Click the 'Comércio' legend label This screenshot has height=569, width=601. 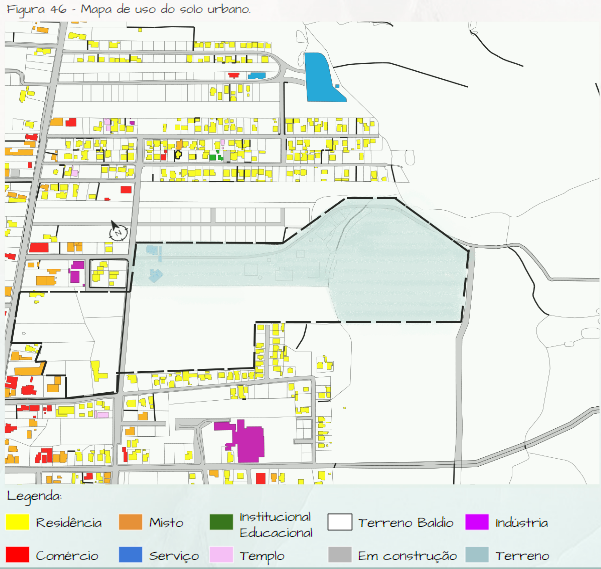pyautogui.click(x=67, y=556)
